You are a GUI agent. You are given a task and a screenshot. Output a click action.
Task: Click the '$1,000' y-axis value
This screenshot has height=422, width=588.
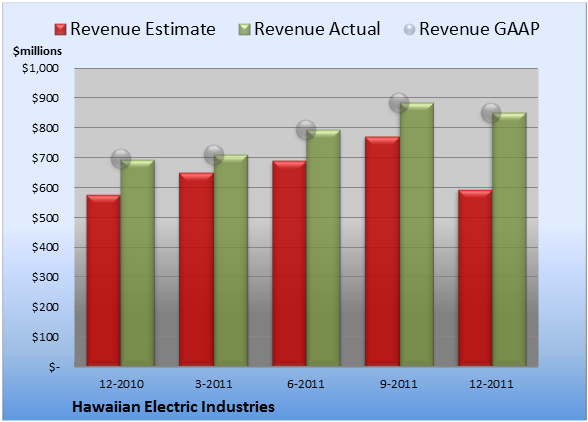[x=40, y=68]
